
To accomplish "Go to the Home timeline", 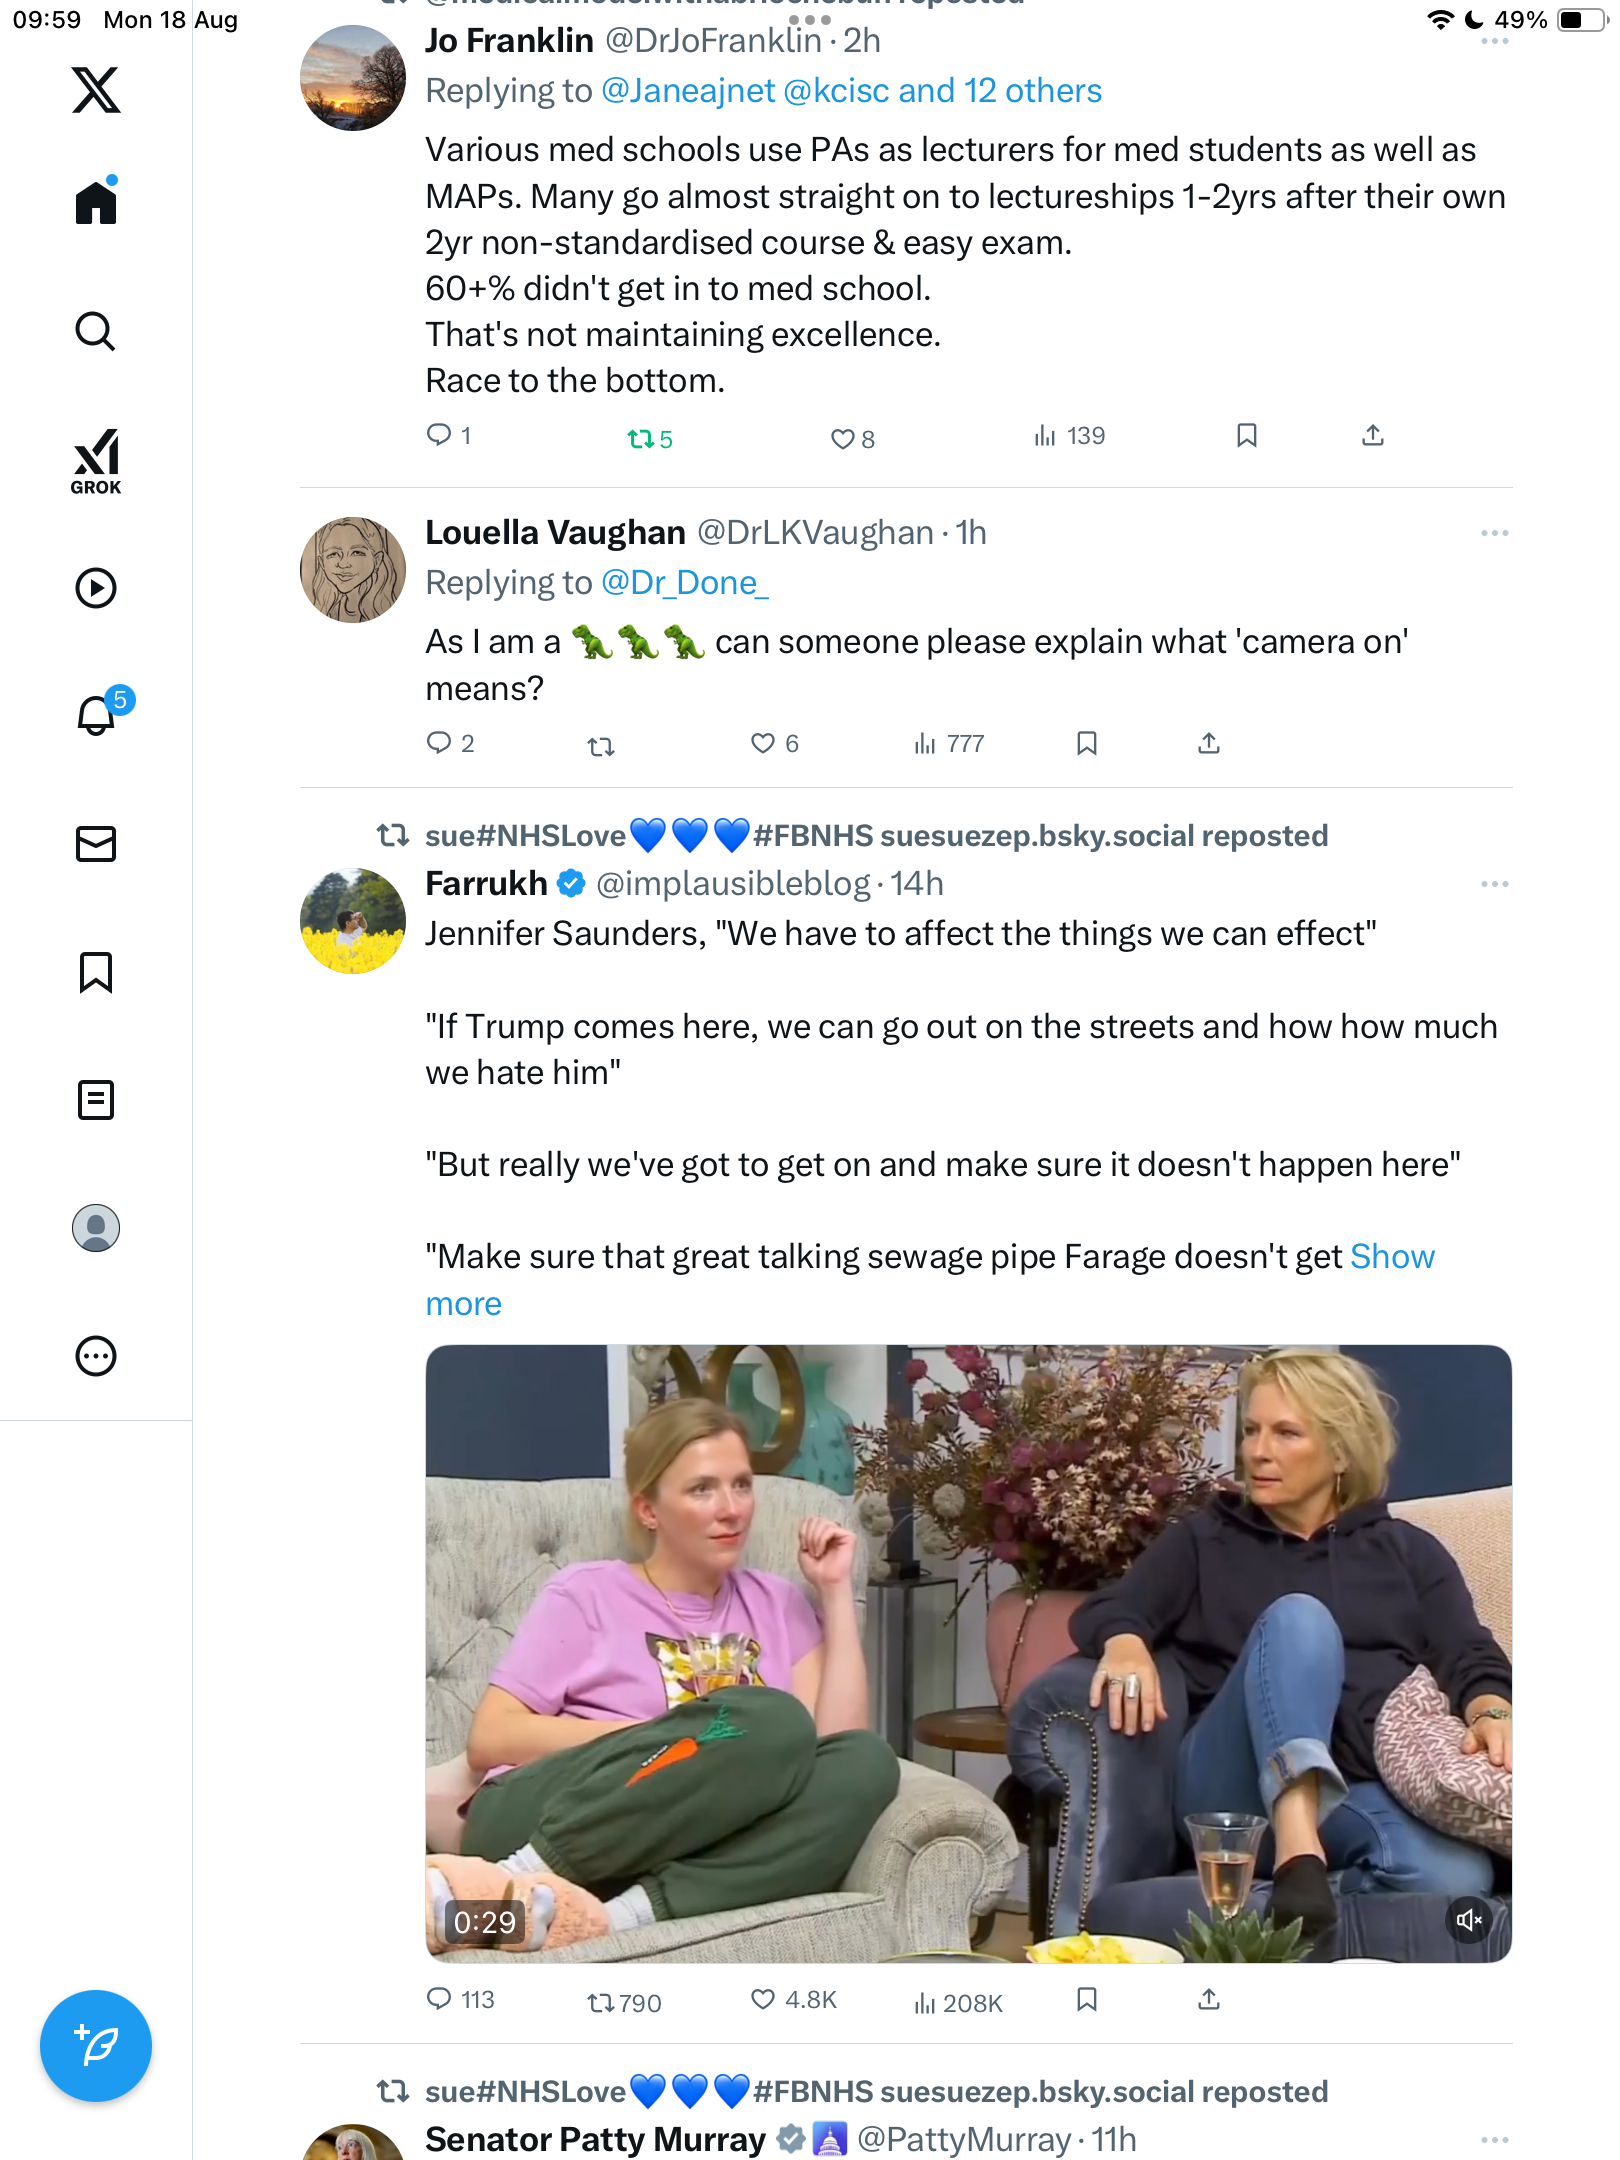I will tap(96, 204).
